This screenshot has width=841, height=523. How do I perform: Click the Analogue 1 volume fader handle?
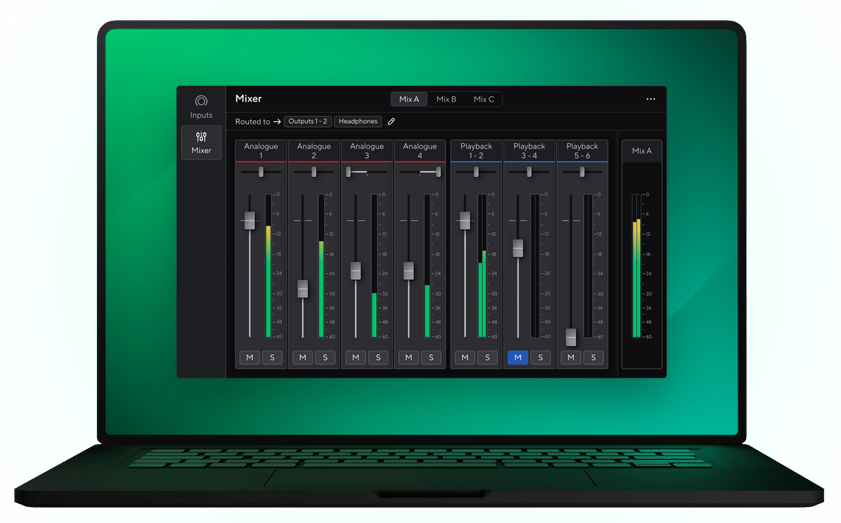point(249,220)
